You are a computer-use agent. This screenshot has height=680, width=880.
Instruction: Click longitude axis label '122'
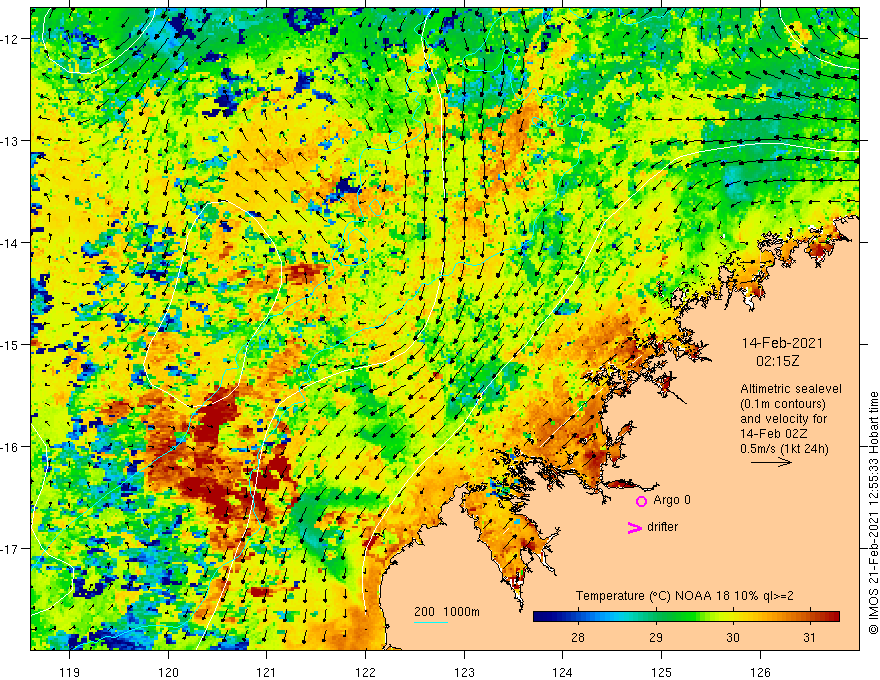365,672
